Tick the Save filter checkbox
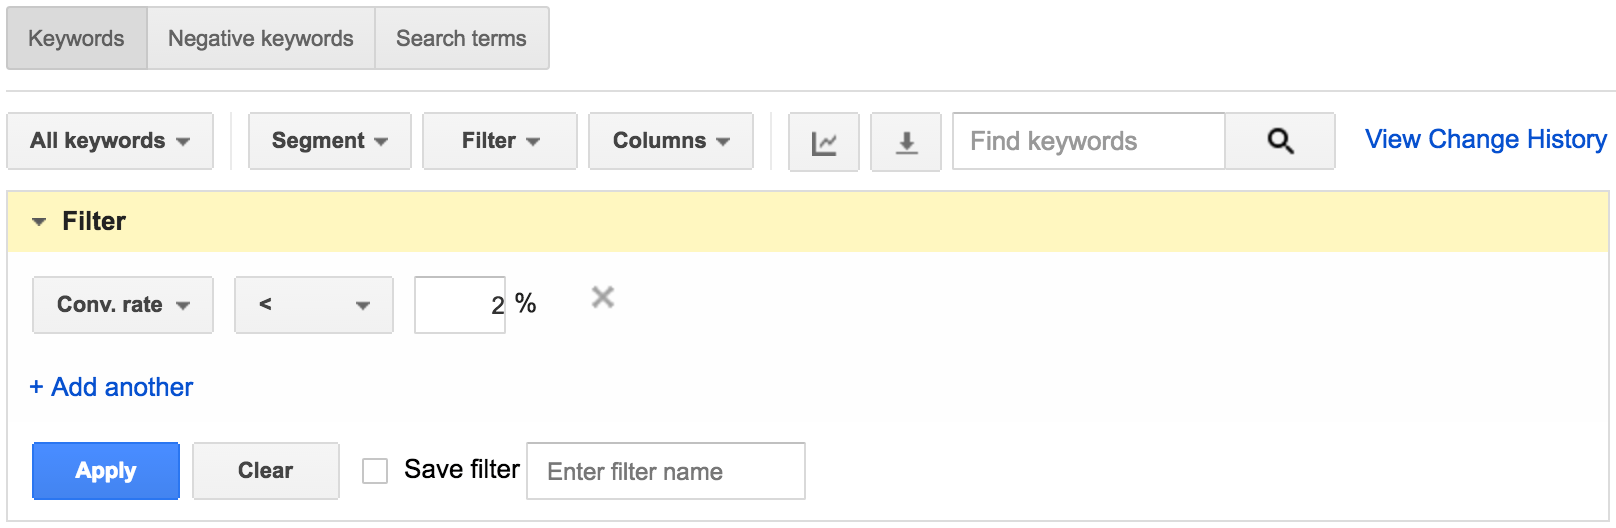The width and height of the screenshot is (1616, 528). click(375, 471)
